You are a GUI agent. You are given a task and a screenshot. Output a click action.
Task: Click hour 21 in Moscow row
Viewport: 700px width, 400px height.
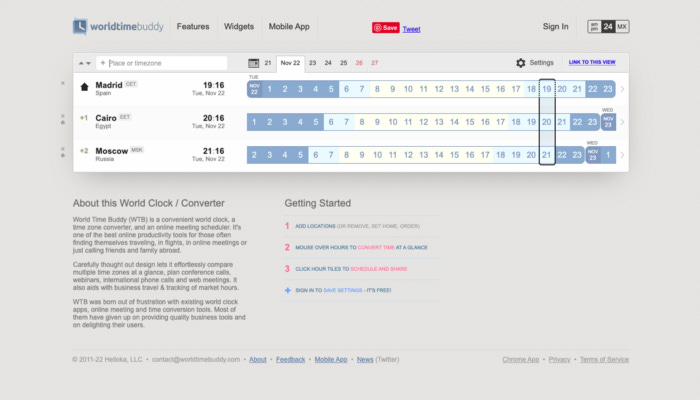tap(547, 155)
